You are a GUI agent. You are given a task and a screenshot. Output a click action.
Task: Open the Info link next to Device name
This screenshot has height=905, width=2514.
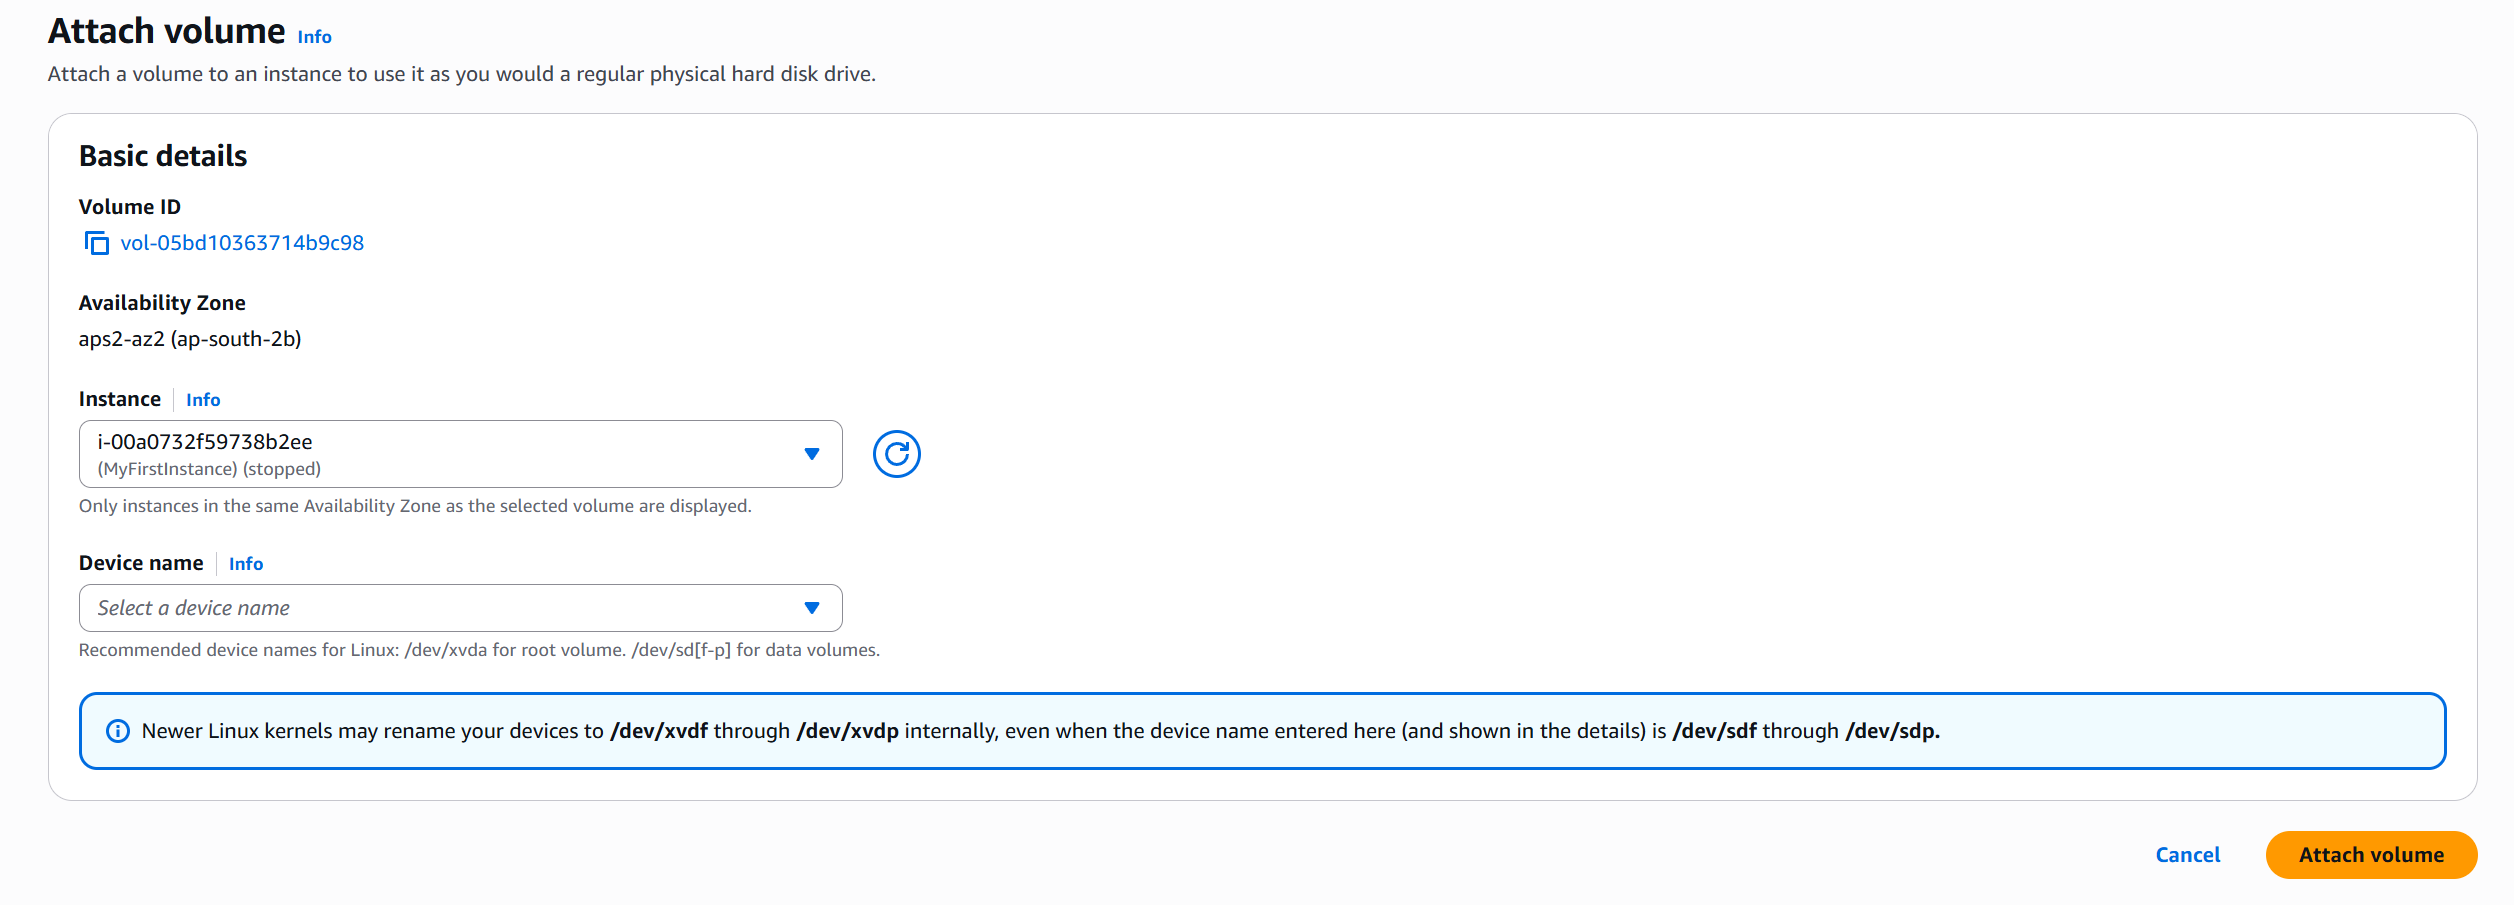[x=246, y=564]
